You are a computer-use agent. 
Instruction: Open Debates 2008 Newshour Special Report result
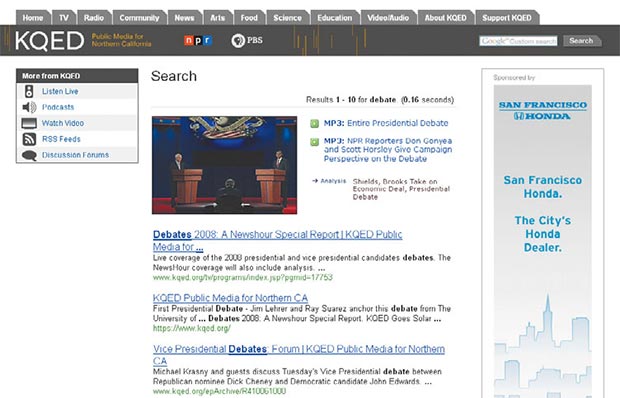pyautogui.click(x=278, y=241)
